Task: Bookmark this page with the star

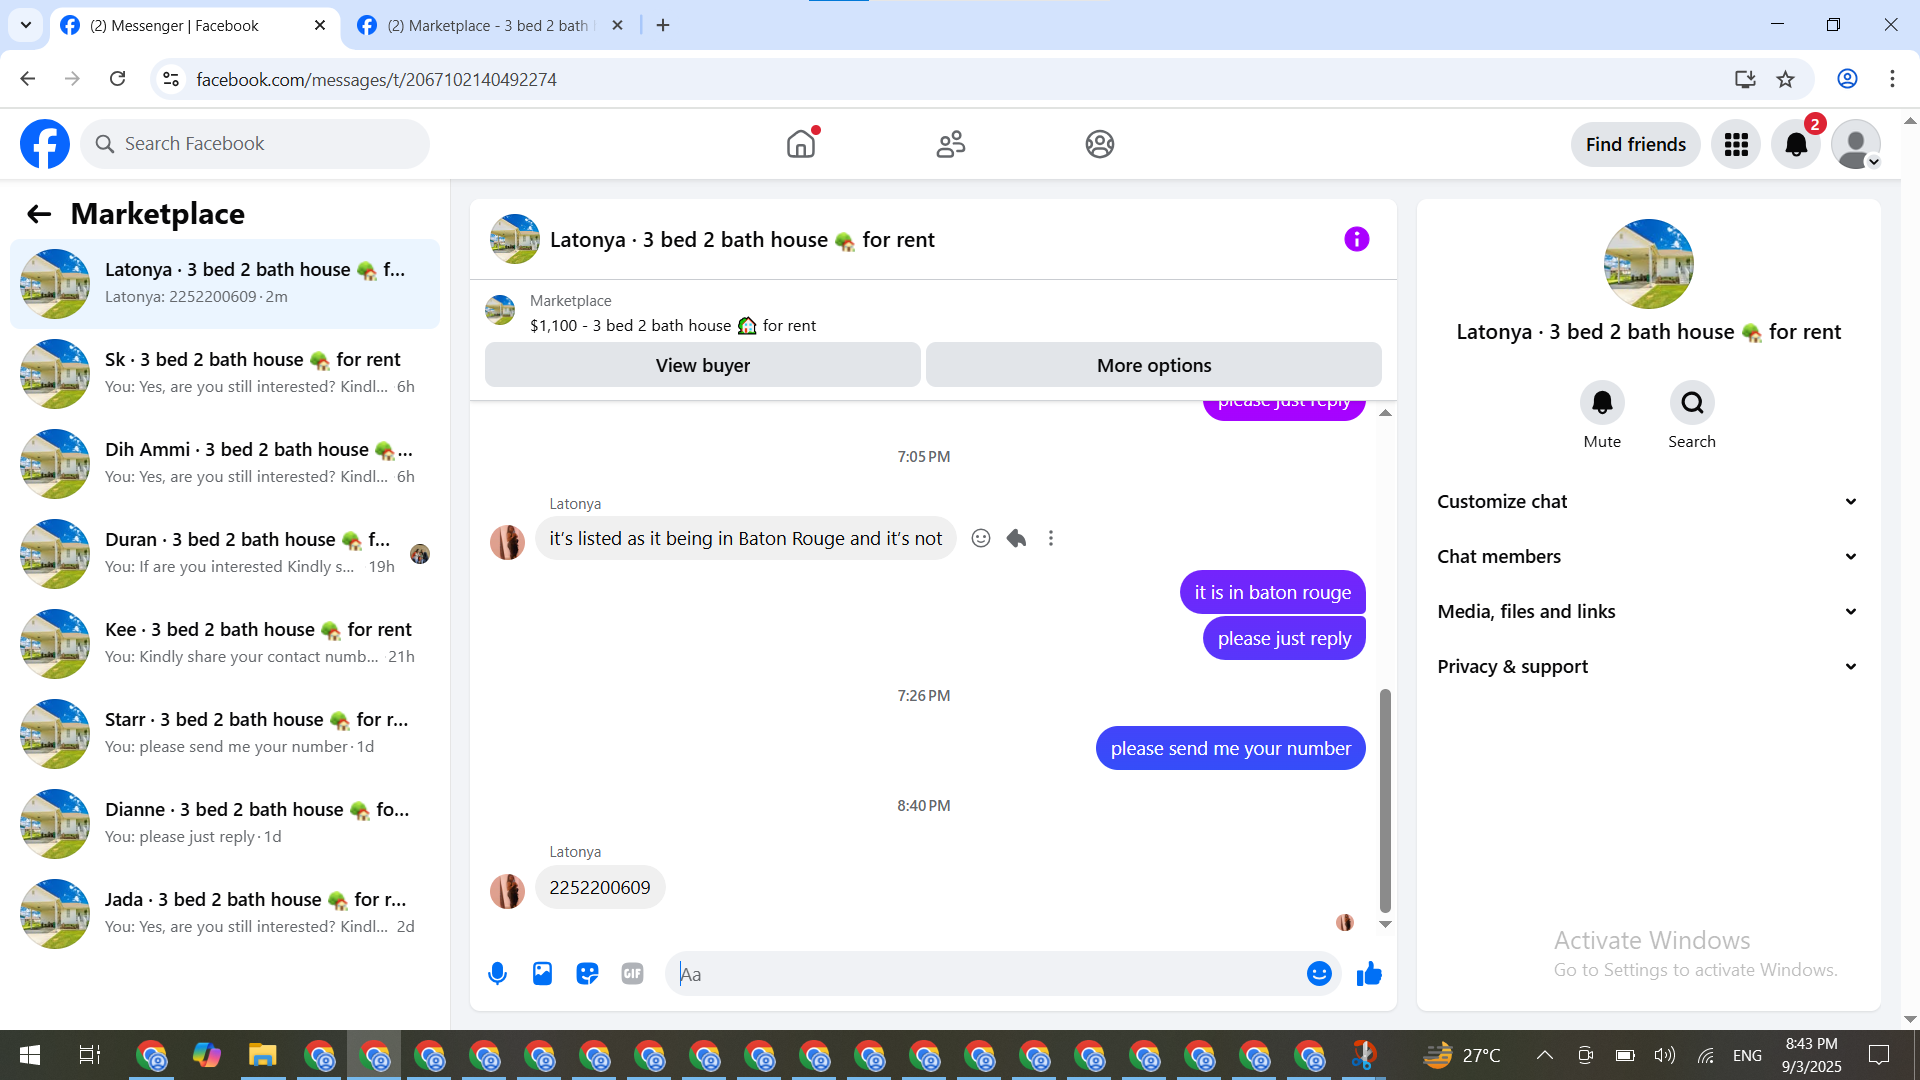Action: pyautogui.click(x=1786, y=79)
